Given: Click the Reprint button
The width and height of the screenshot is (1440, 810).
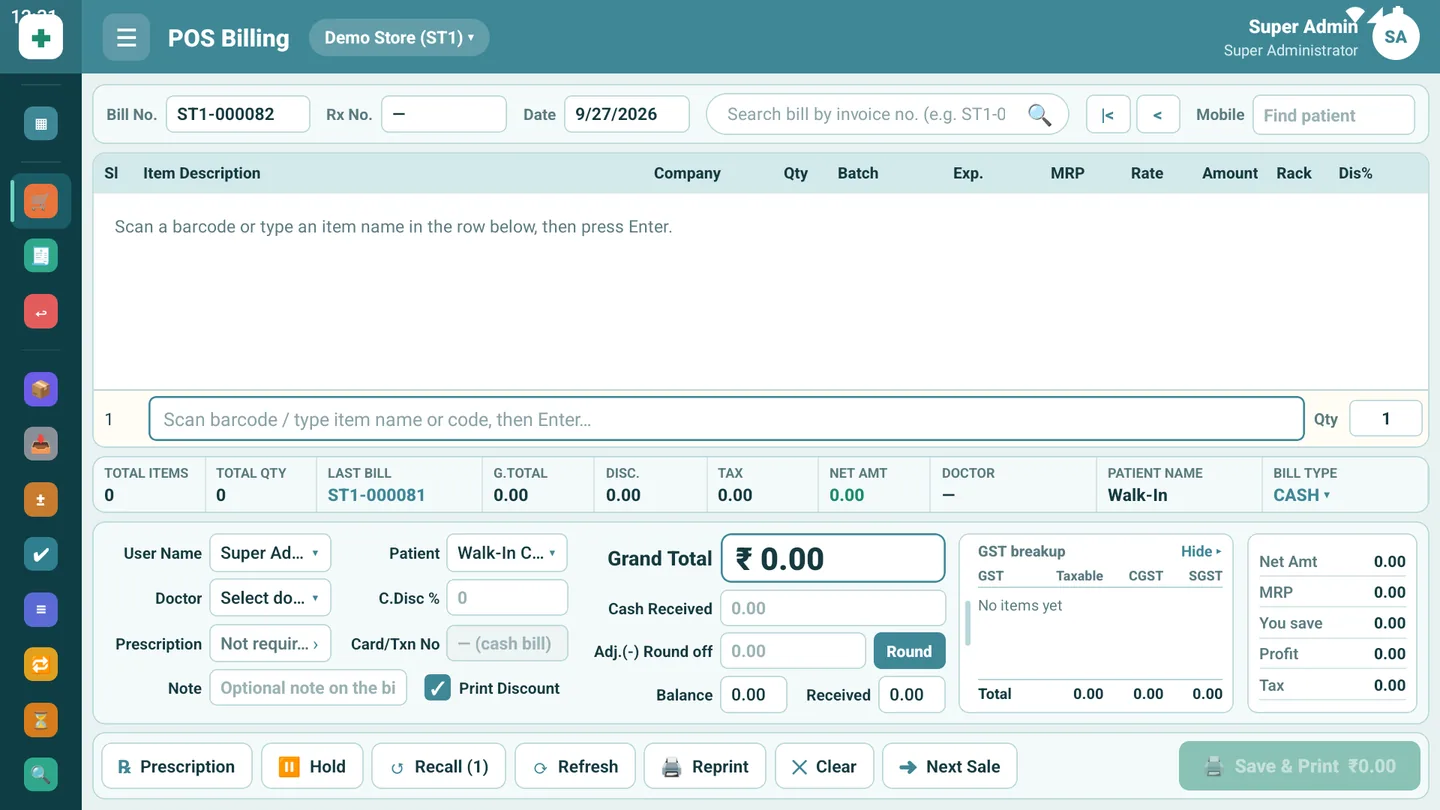Looking at the screenshot, I should coord(705,767).
